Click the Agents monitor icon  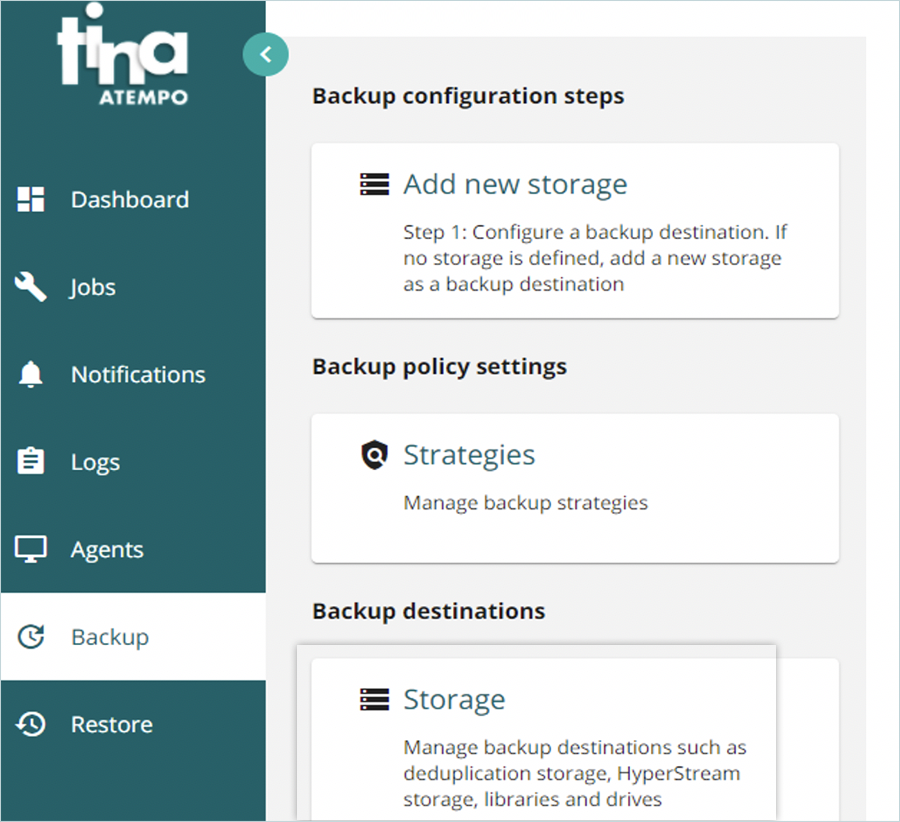pos(32,549)
